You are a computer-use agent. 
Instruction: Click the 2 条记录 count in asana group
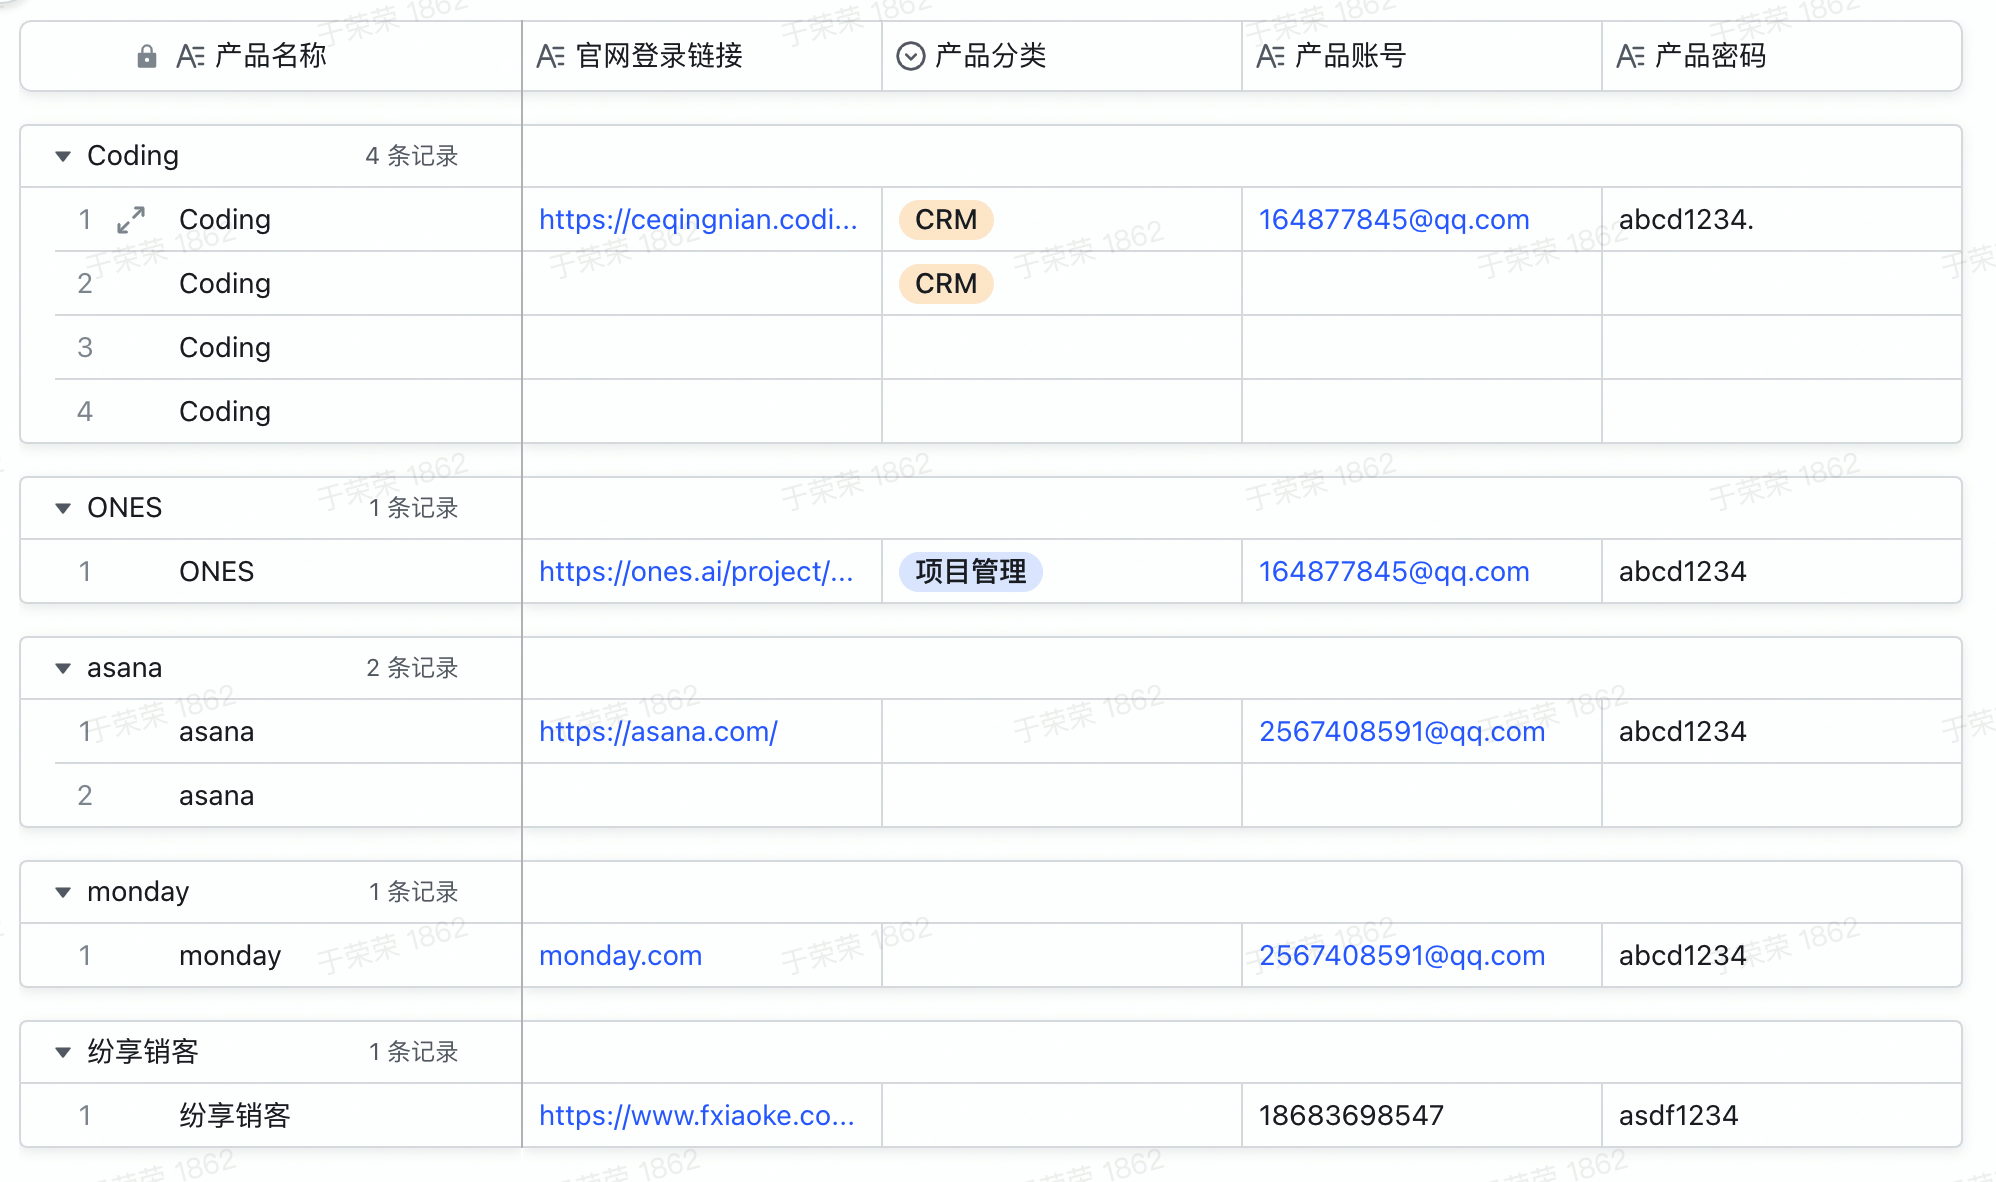[412, 668]
